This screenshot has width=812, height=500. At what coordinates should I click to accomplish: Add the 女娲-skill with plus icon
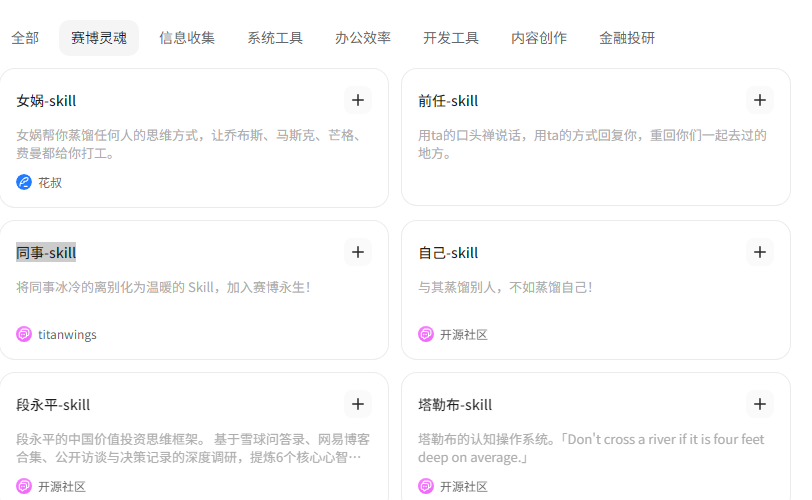[358, 100]
